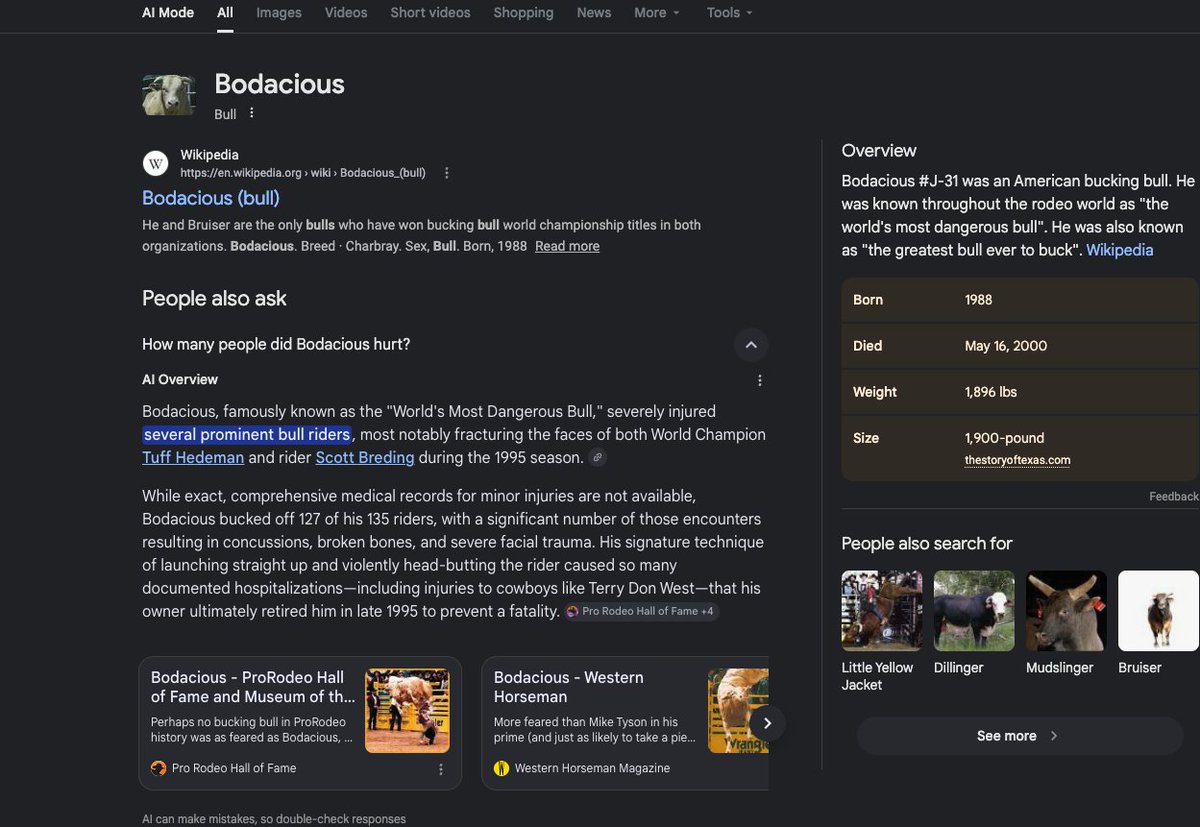Advance source cards with next arrow
This screenshot has height=827, width=1200.
[767, 722]
